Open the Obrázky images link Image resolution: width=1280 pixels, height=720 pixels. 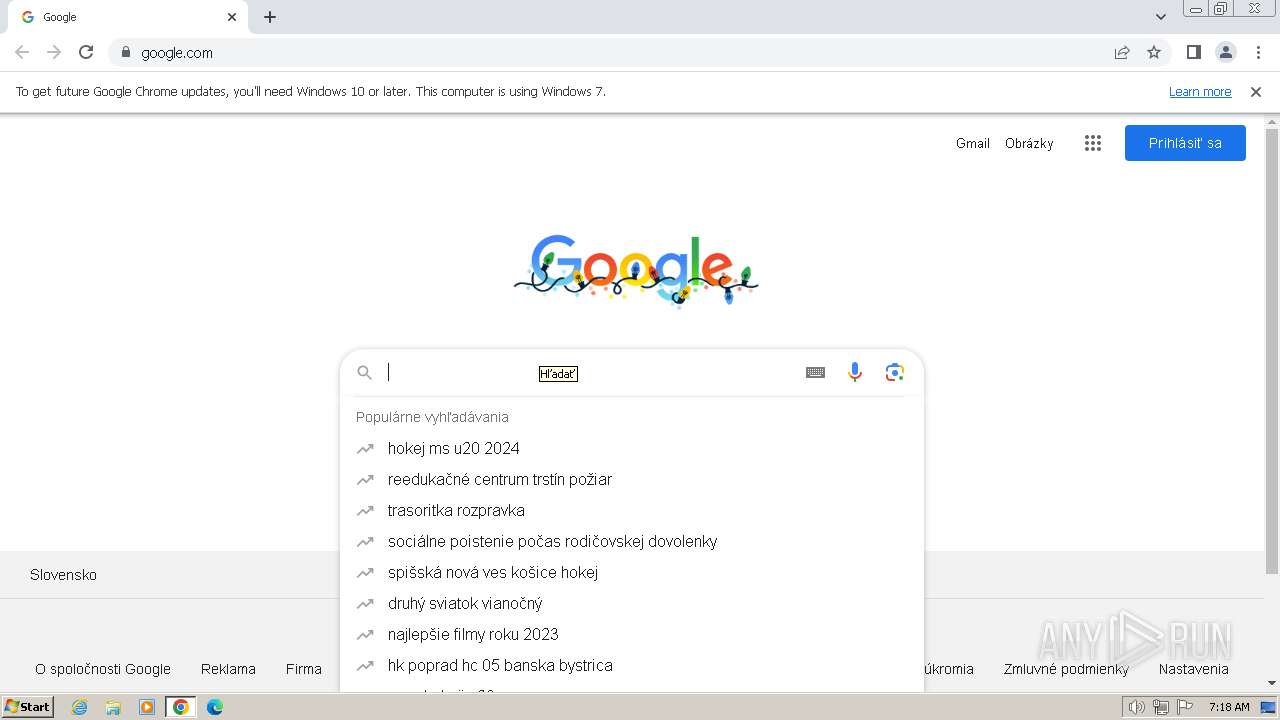coord(1029,143)
